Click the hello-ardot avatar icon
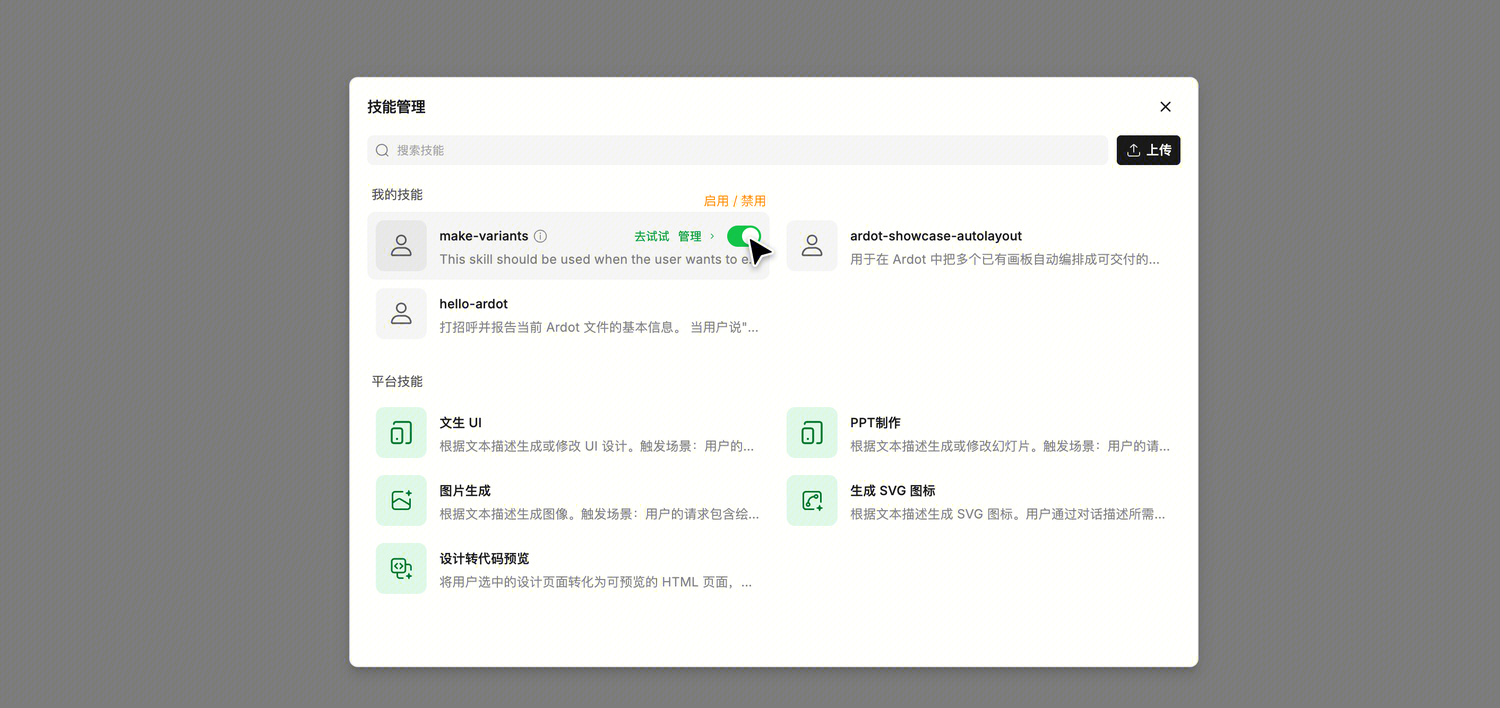 401,313
